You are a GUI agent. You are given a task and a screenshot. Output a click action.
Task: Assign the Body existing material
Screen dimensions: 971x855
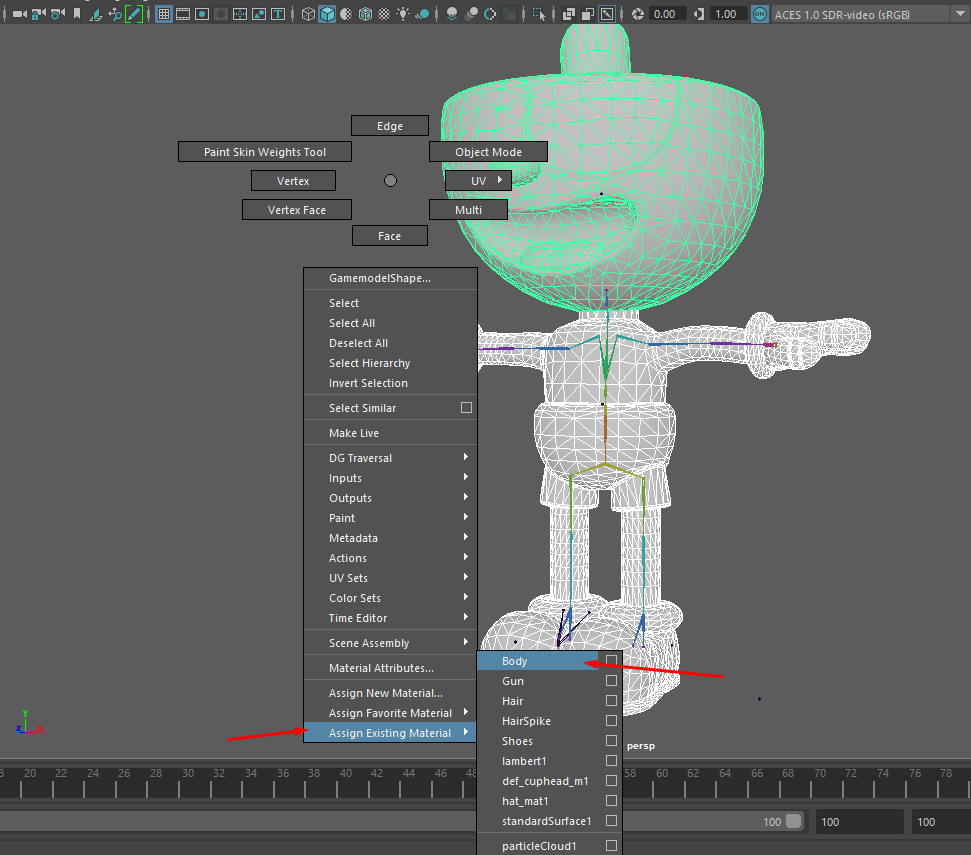coord(538,661)
